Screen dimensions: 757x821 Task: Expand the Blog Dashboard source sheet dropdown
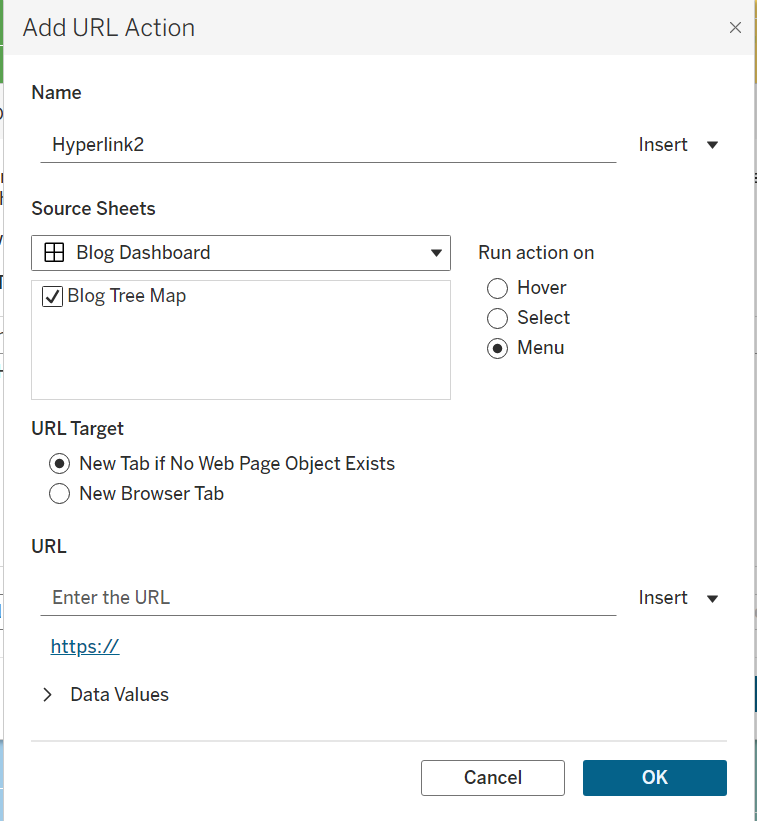coord(436,253)
